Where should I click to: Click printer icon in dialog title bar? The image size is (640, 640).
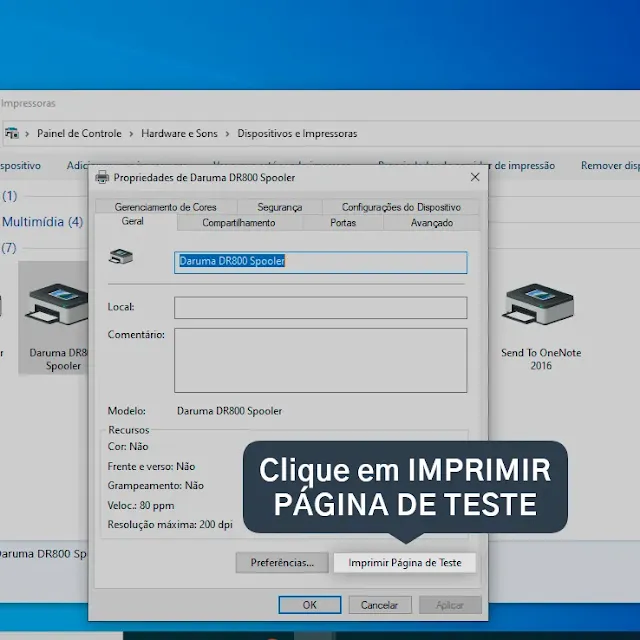(x=102, y=177)
